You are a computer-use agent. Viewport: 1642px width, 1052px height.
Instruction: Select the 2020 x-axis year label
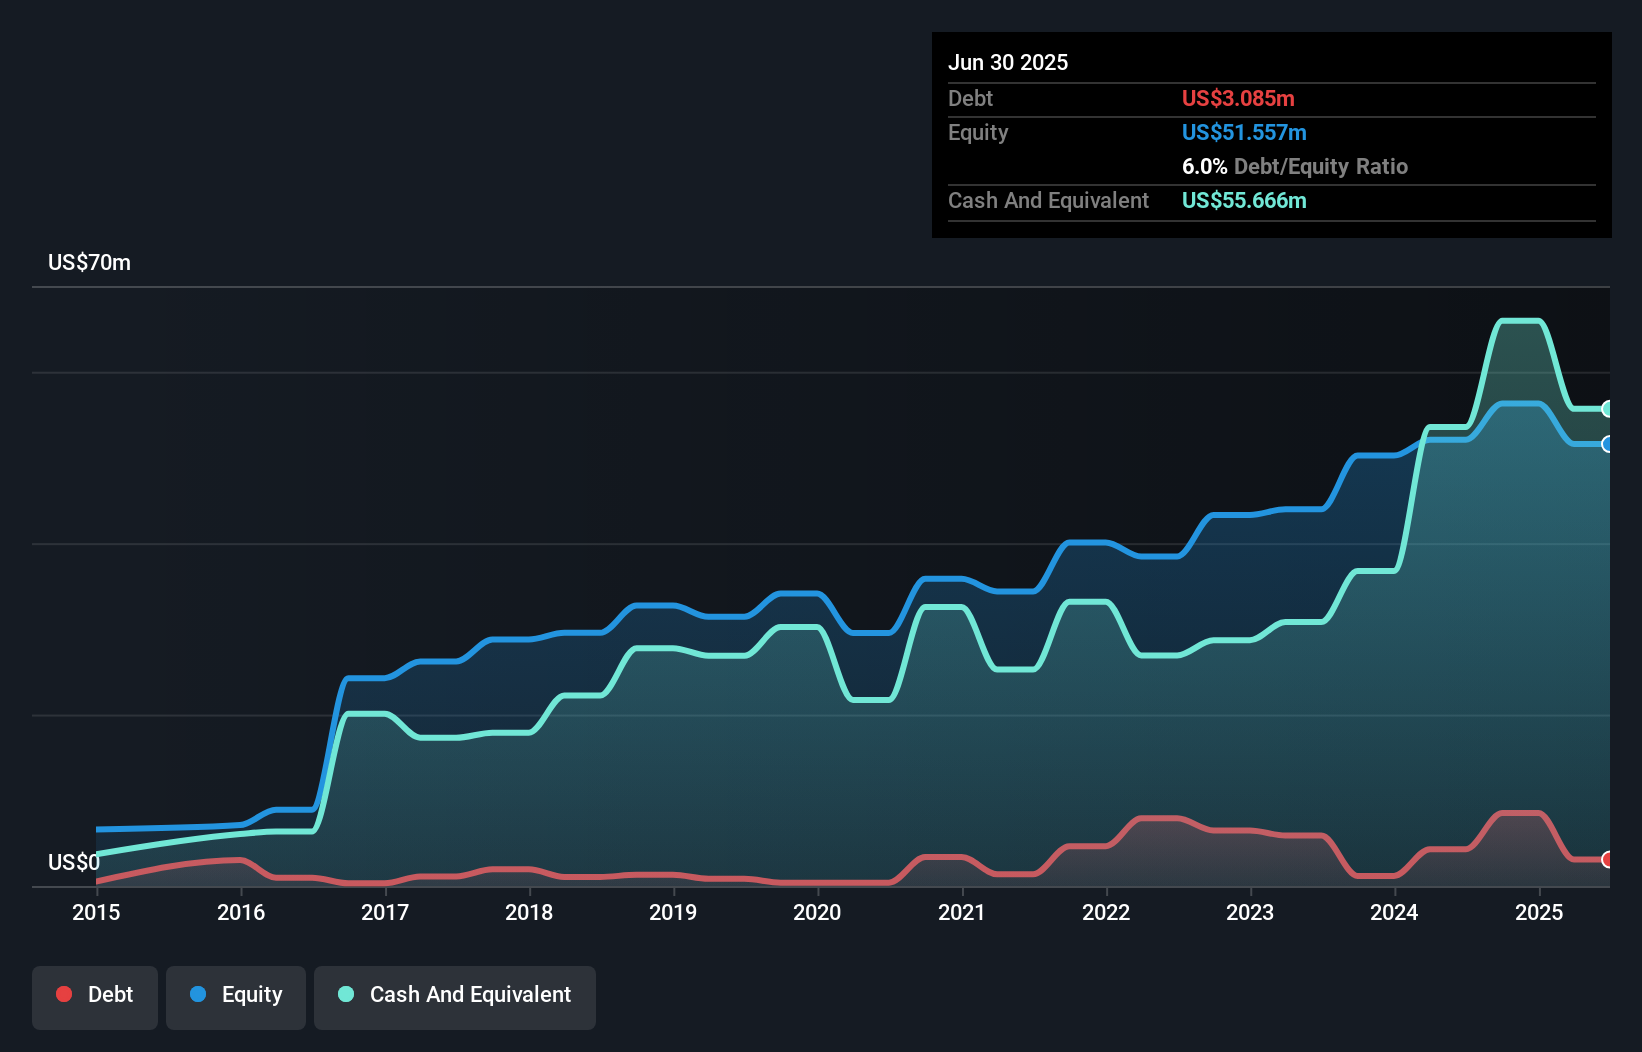coord(817,912)
